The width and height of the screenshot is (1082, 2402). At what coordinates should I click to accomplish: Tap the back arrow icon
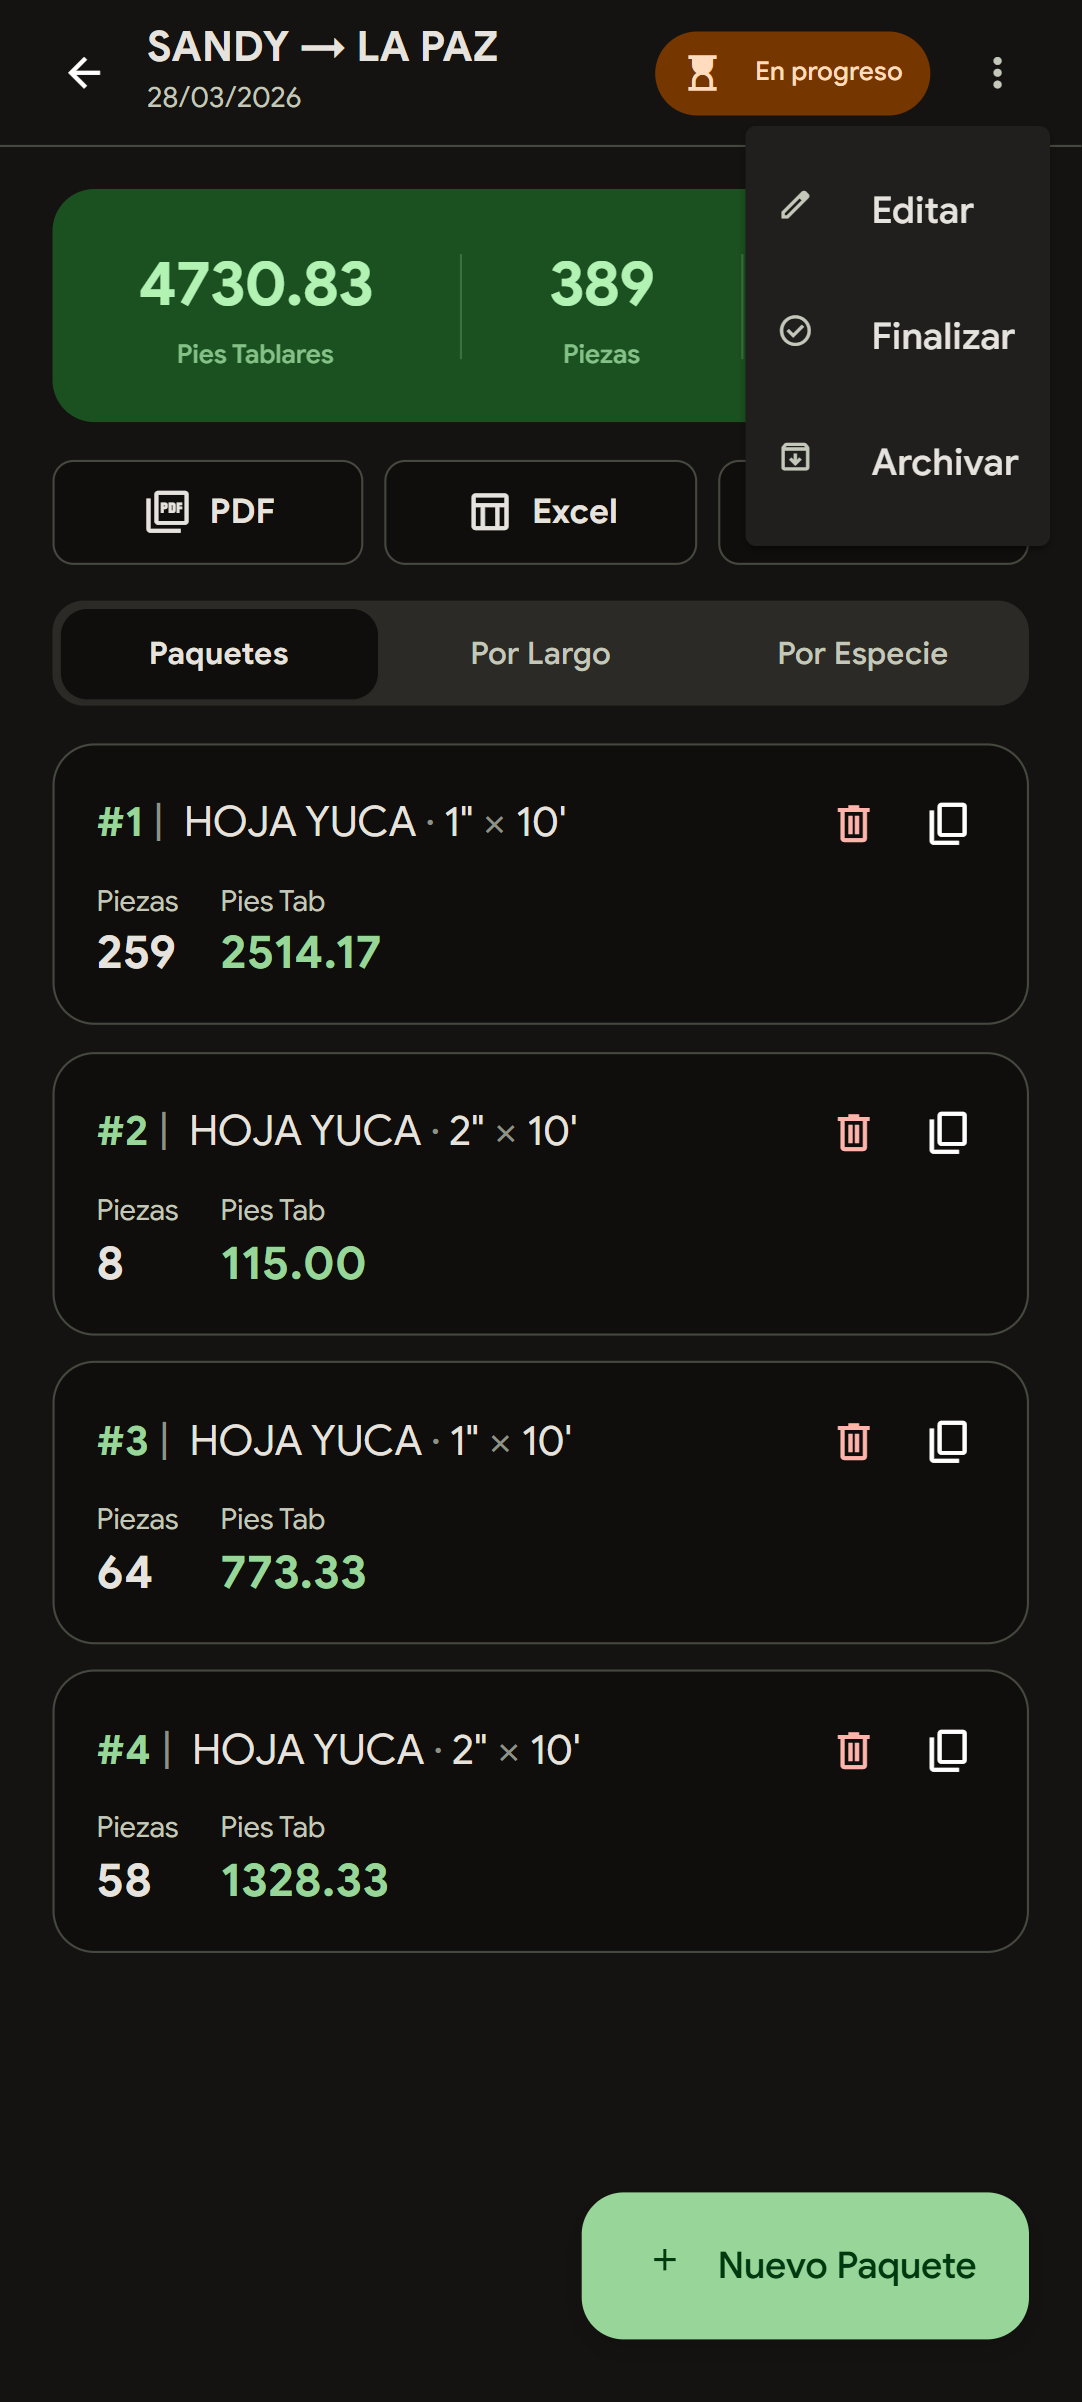coord(84,73)
